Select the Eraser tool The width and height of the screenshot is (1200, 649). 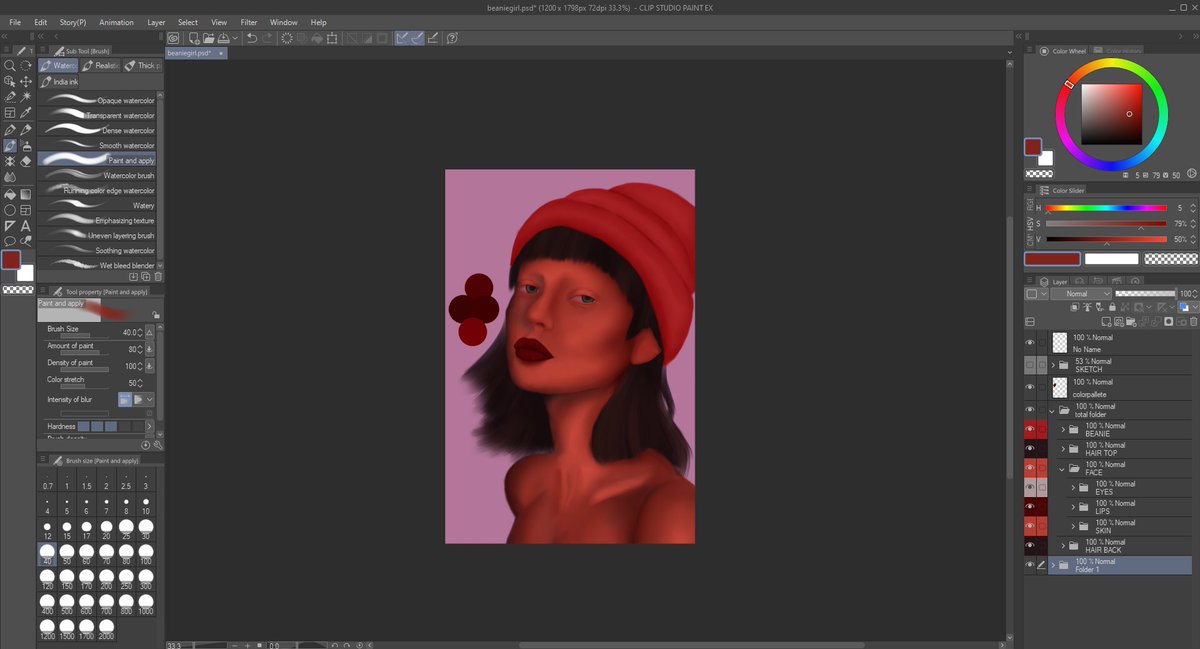tap(26, 161)
